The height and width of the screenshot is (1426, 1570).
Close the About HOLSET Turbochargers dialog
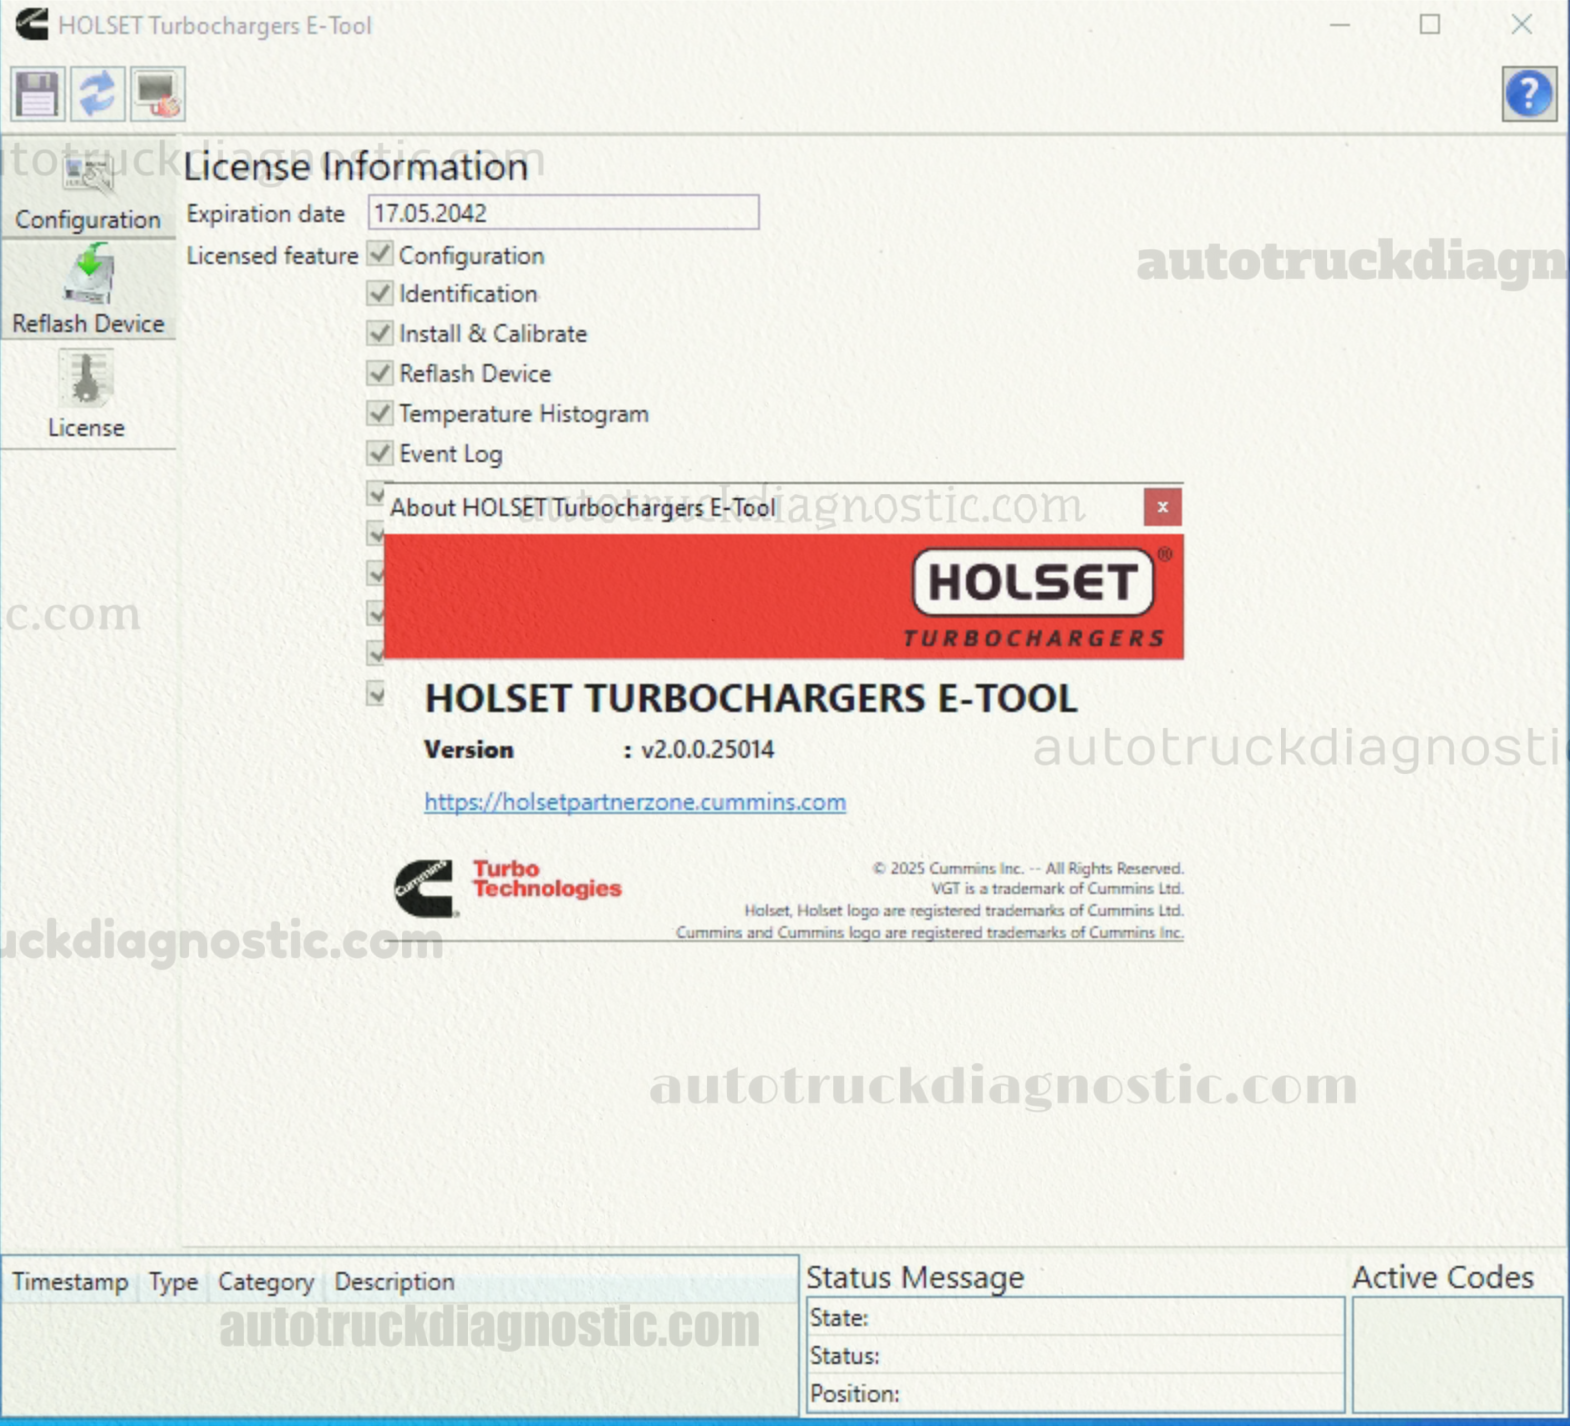tap(1162, 507)
